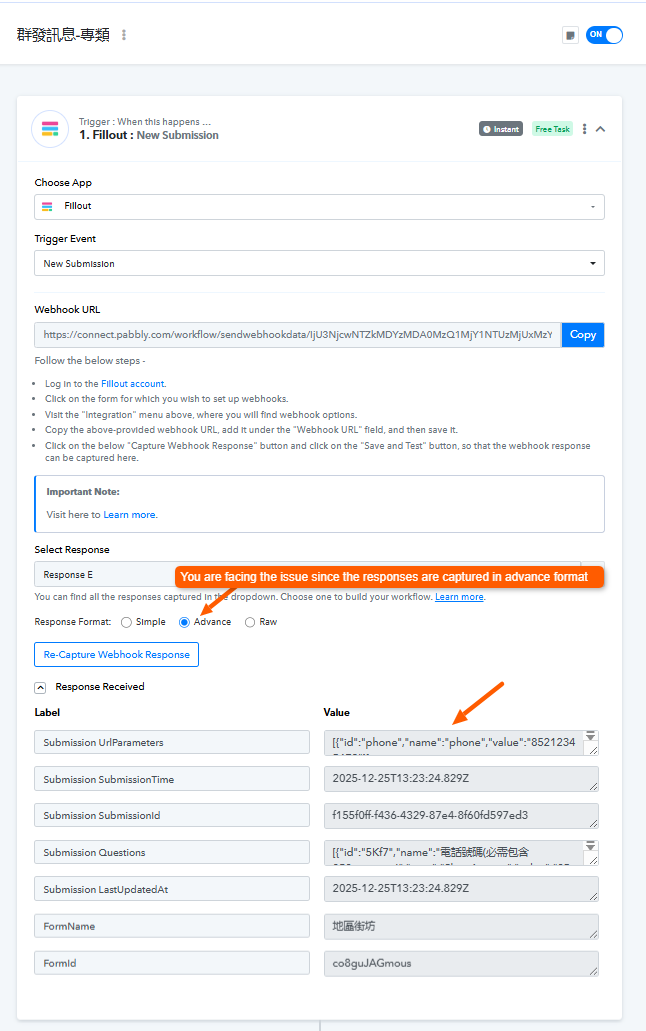Select the Raw response format

250,622
